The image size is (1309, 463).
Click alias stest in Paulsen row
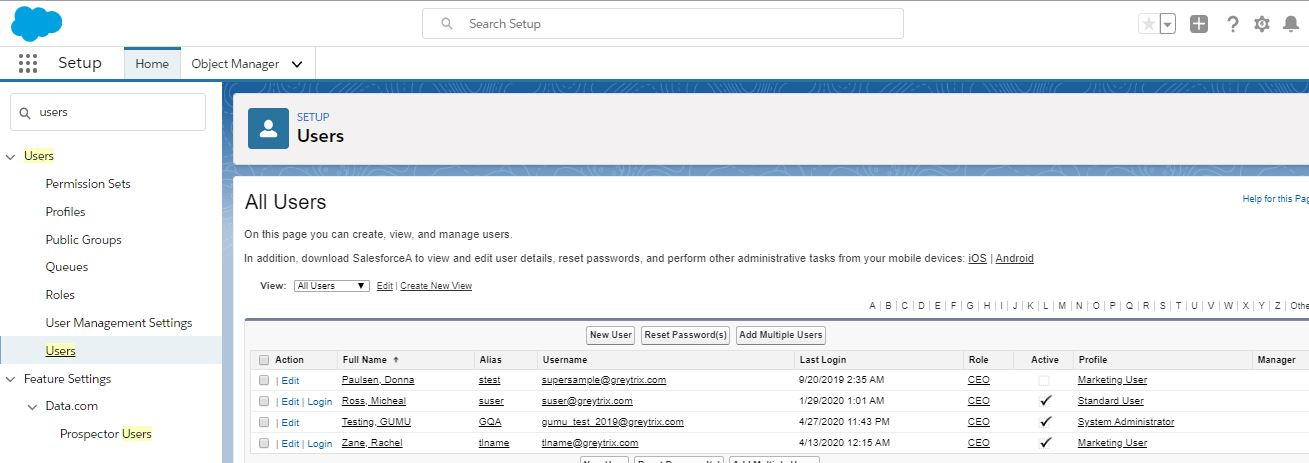[490, 380]
